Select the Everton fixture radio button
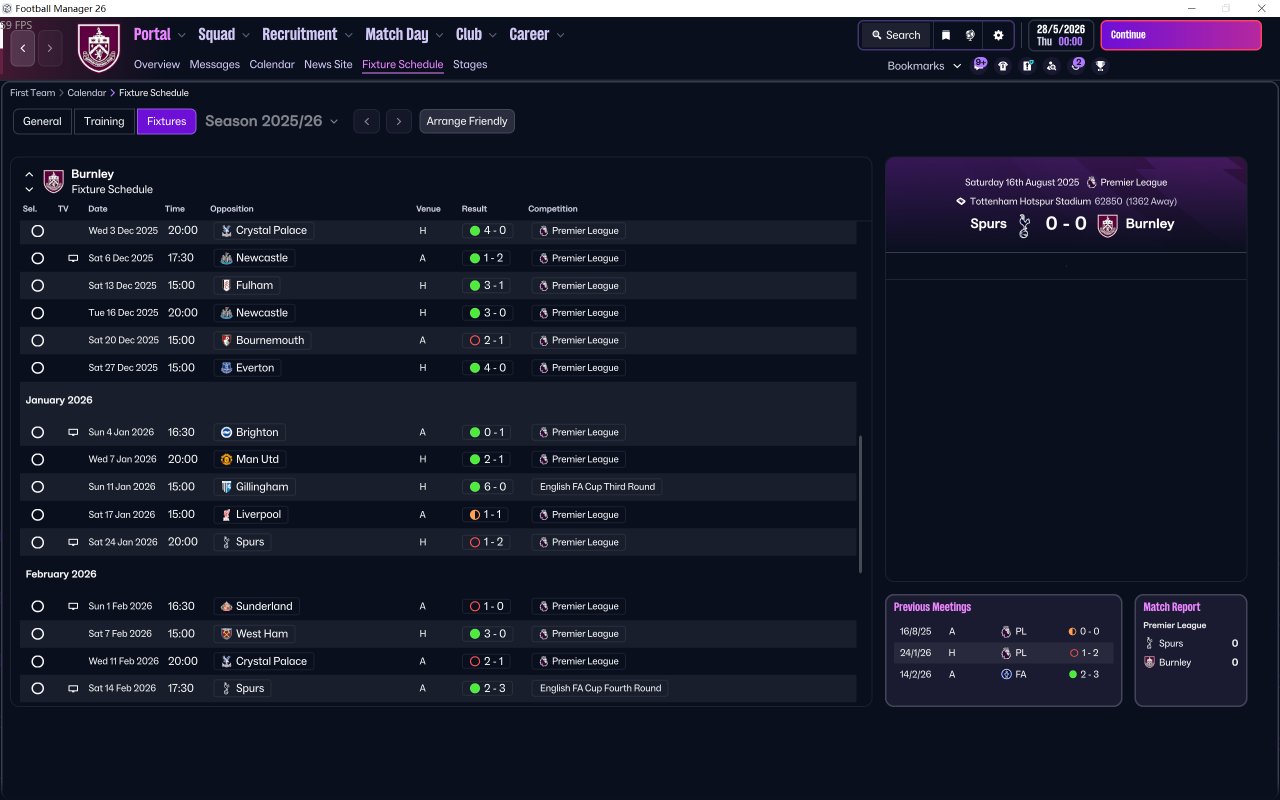This screenshot has width=1280, height=800. tap(38, 368)
